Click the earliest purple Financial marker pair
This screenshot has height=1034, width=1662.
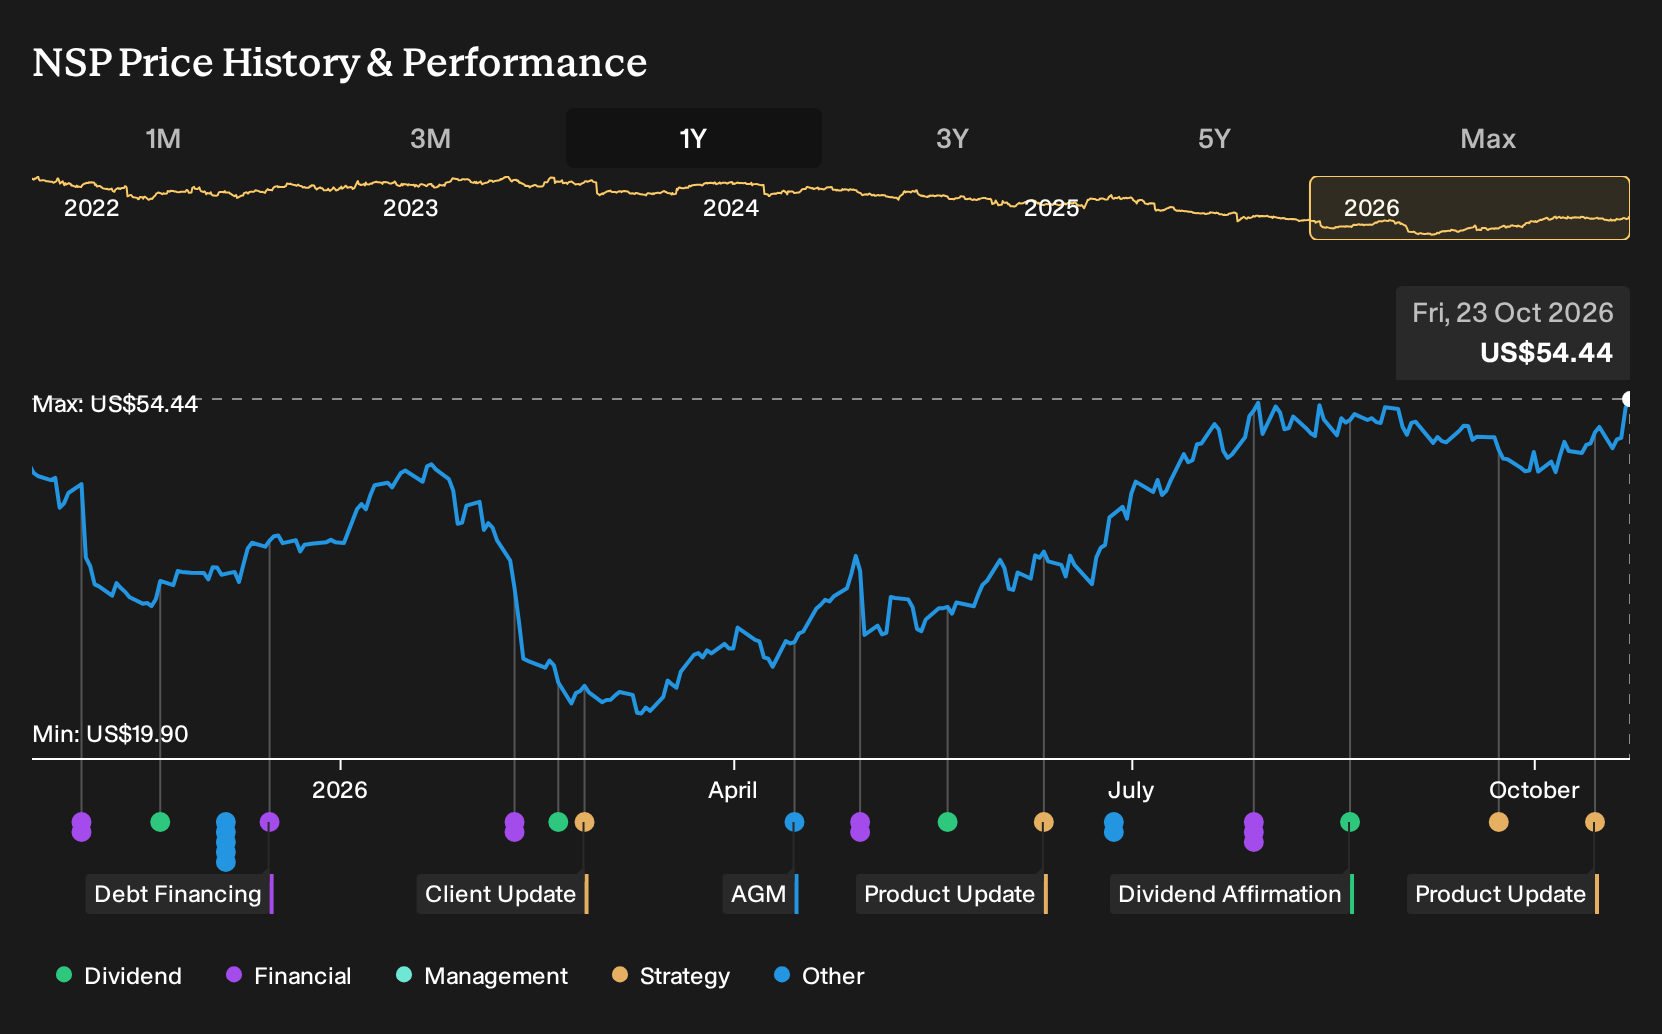tap(81, 827)
